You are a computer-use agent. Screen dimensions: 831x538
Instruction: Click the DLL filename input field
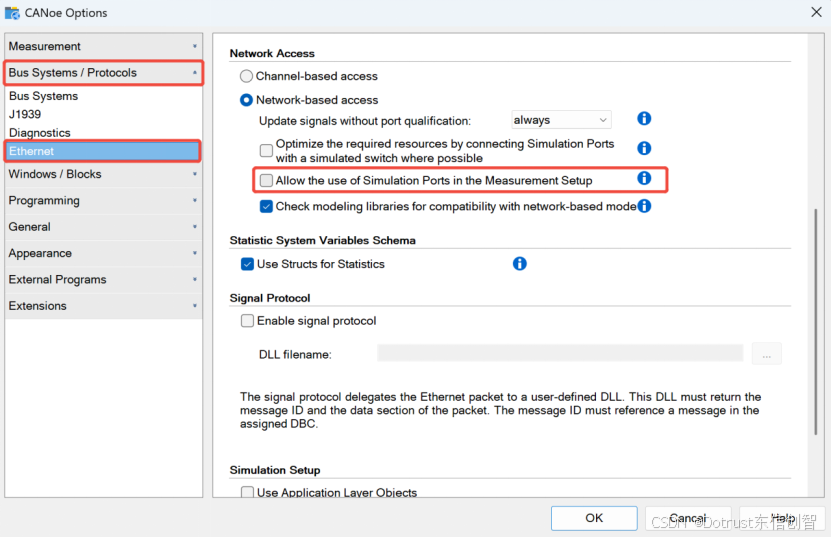coord(560,353)
